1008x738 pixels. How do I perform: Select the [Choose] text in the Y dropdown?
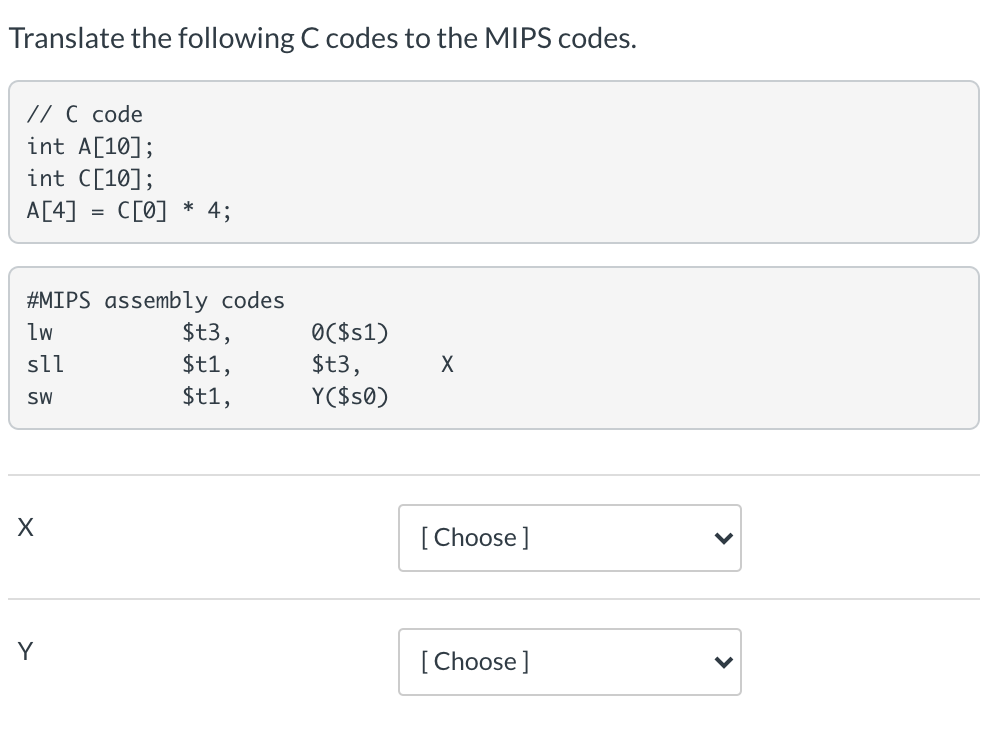click(475, 662)
